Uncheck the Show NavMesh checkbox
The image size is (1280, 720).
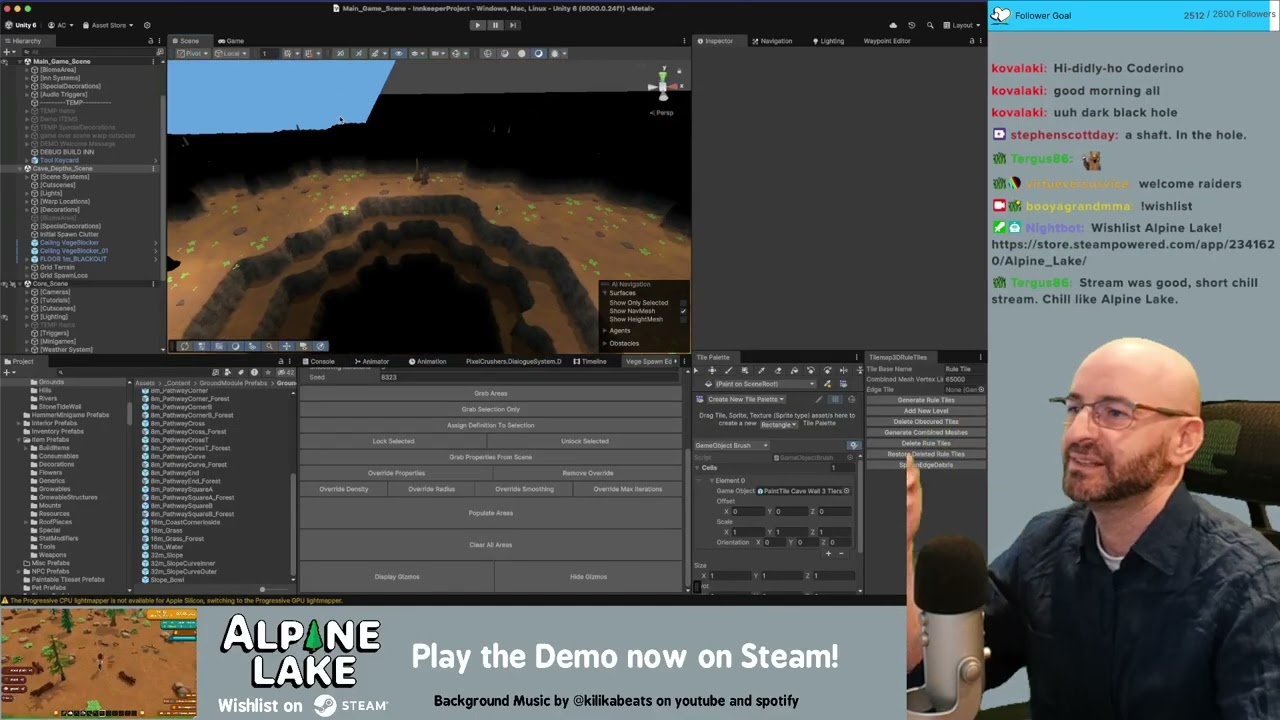(x=683, y=311)
